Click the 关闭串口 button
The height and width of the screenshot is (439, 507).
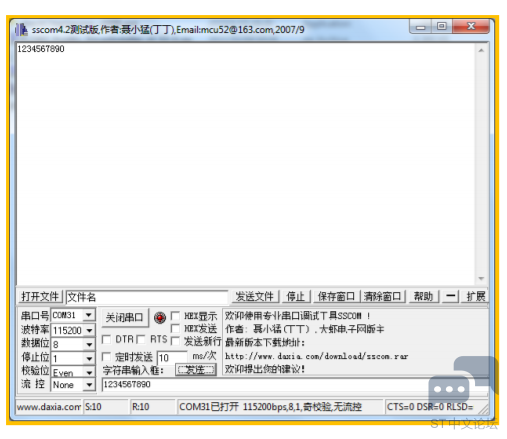pos(124,318)
